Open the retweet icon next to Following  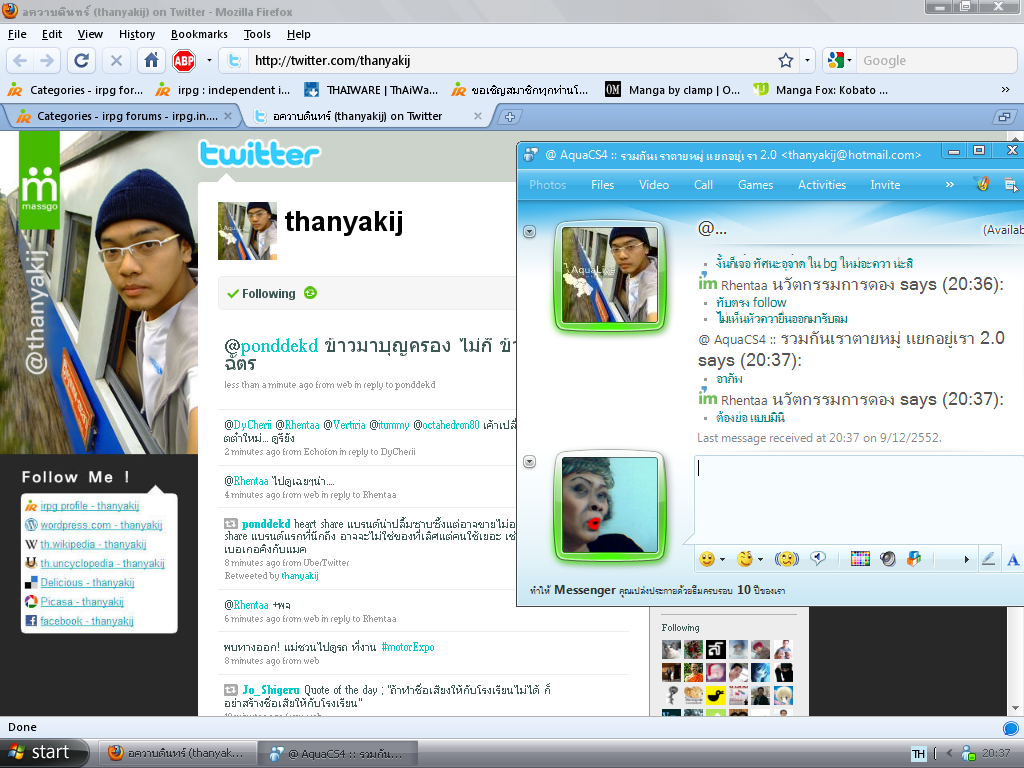[310, 293]
